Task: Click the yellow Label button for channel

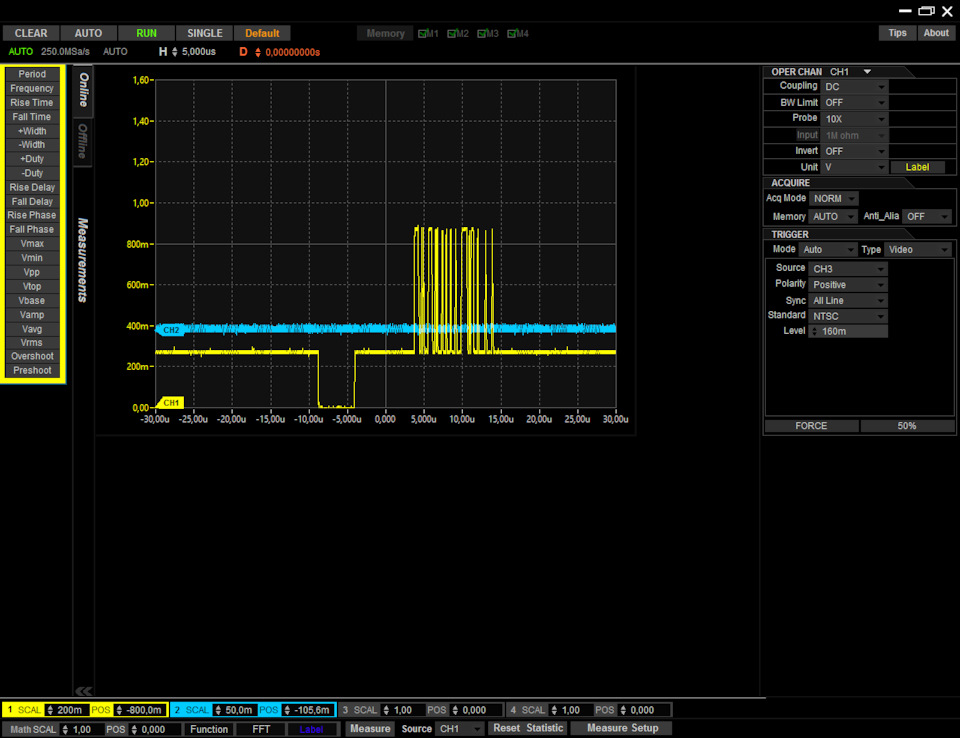Action: click(917, 167)
